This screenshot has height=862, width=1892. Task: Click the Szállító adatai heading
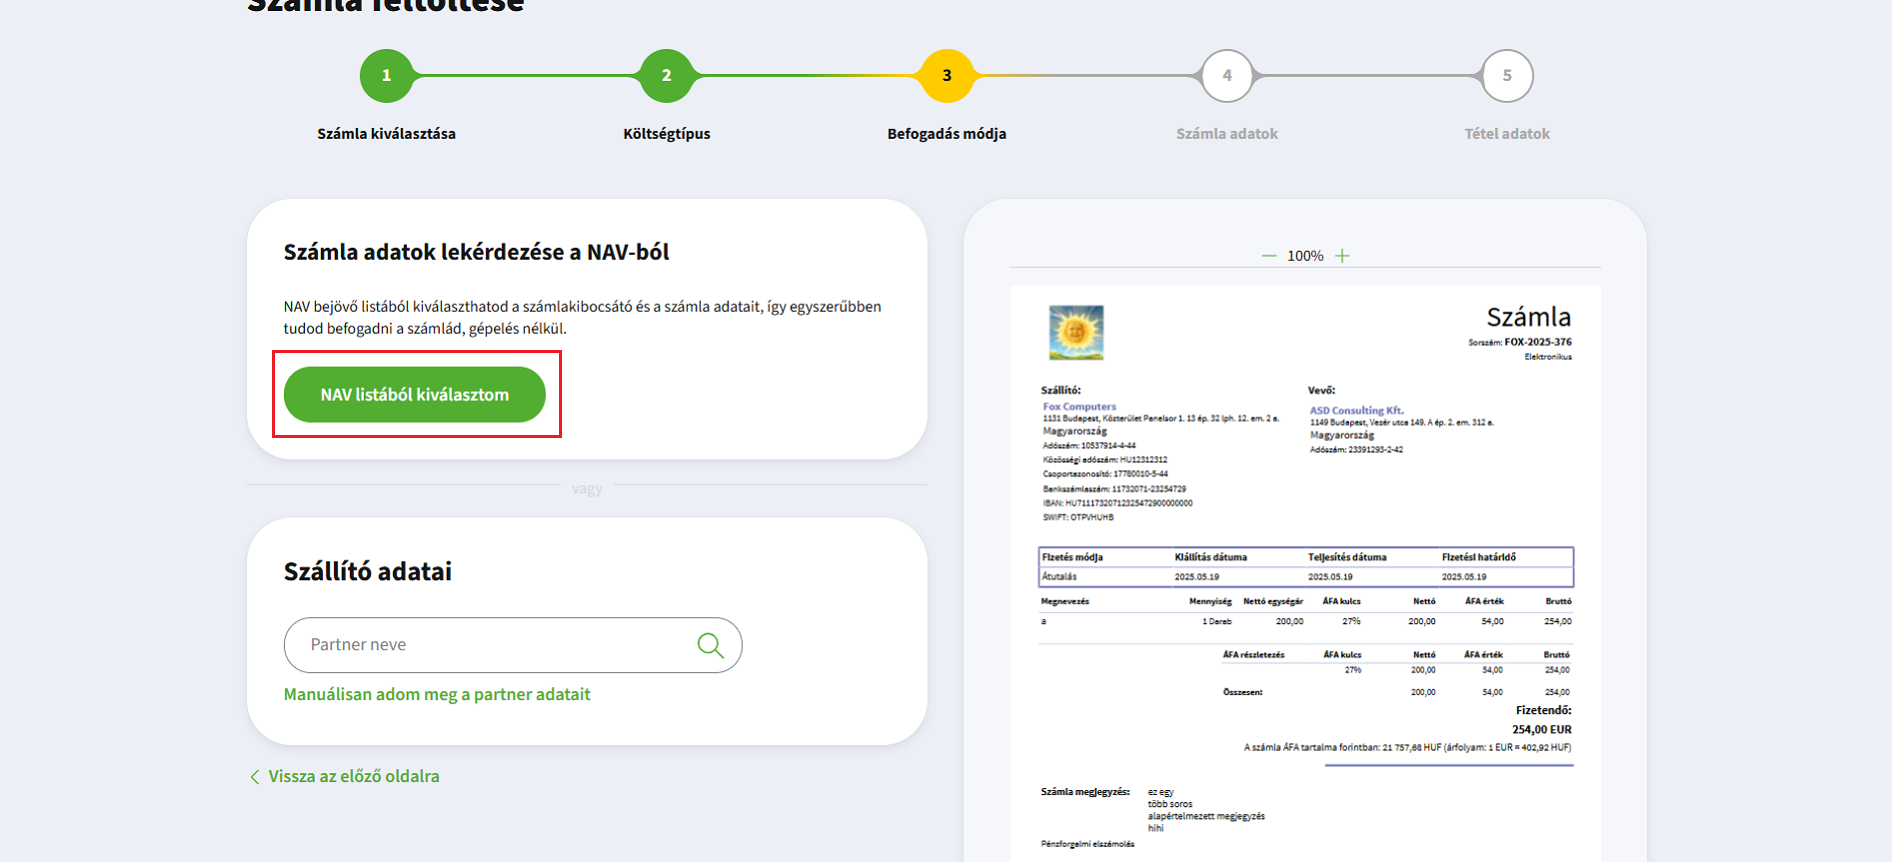(368, 571)
